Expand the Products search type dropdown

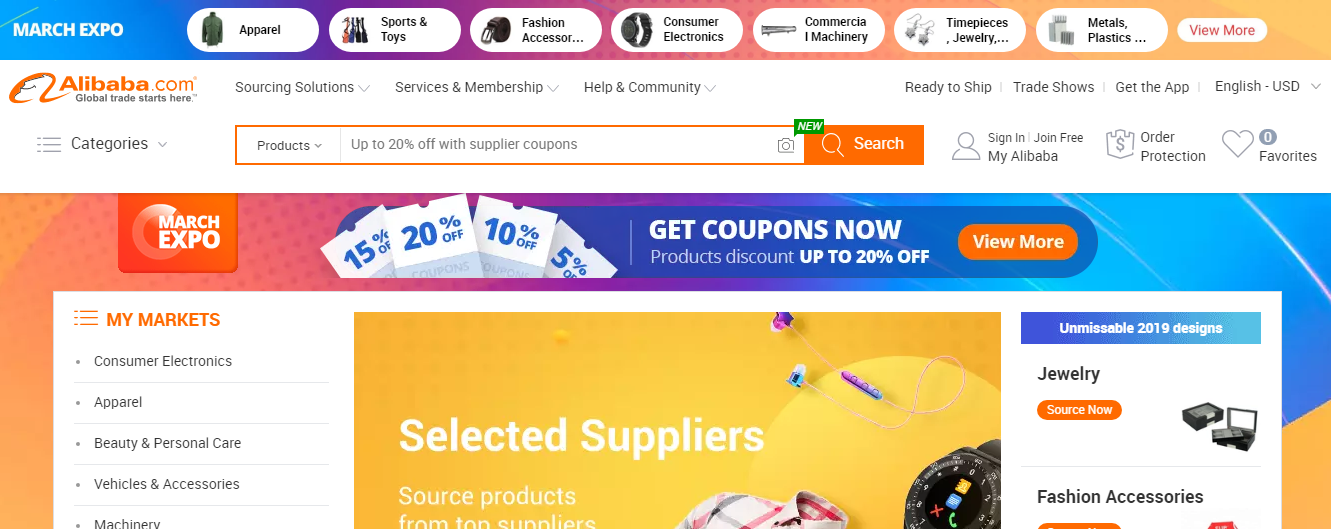tap(289, 145)
